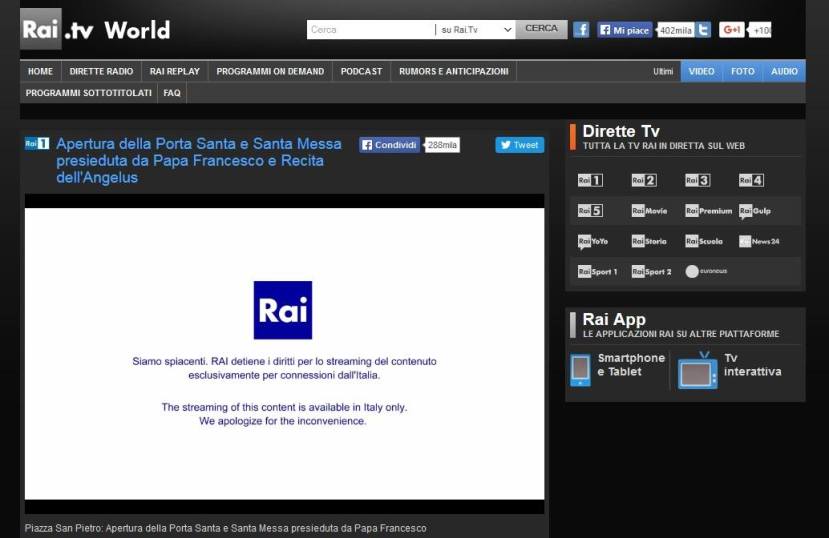This screenshot has height=538, width=829.
Task: Switch to the FOTO tab
Action: (x=742, y=72)
